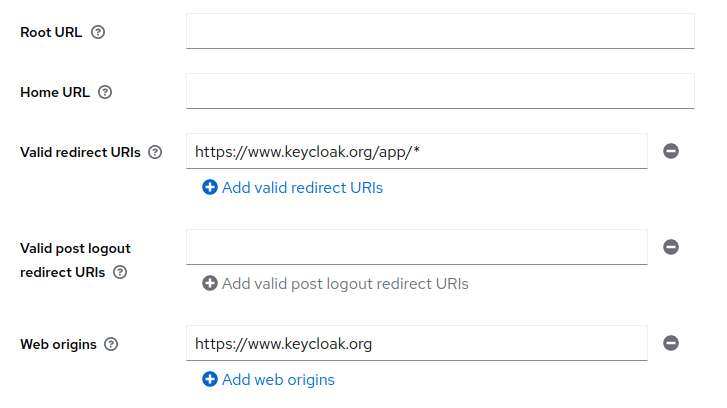Show Web origins help tooltip
Viewport: 727px width, 408px height.
click(x=111, y=344)
